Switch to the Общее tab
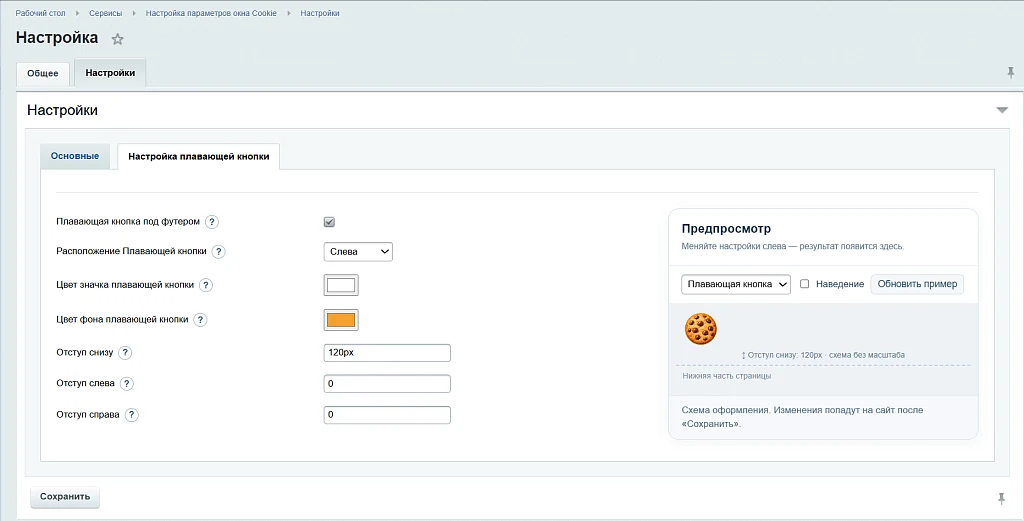Viewport: 1024px width, 521px height. (42, 73)
